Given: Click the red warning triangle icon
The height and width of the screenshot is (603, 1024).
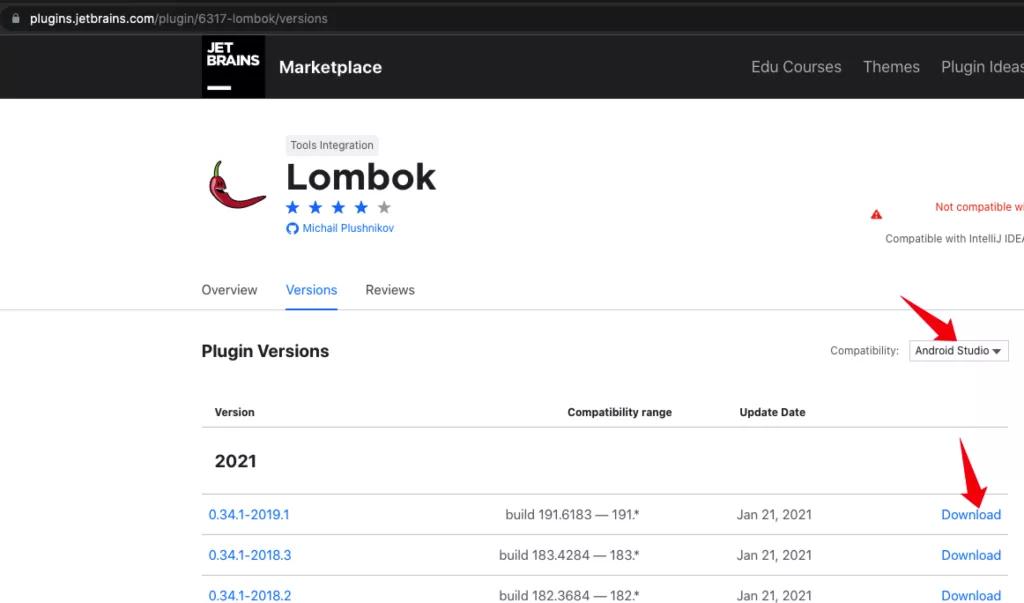Looking at the screenshot, I should tap(876, 214).
